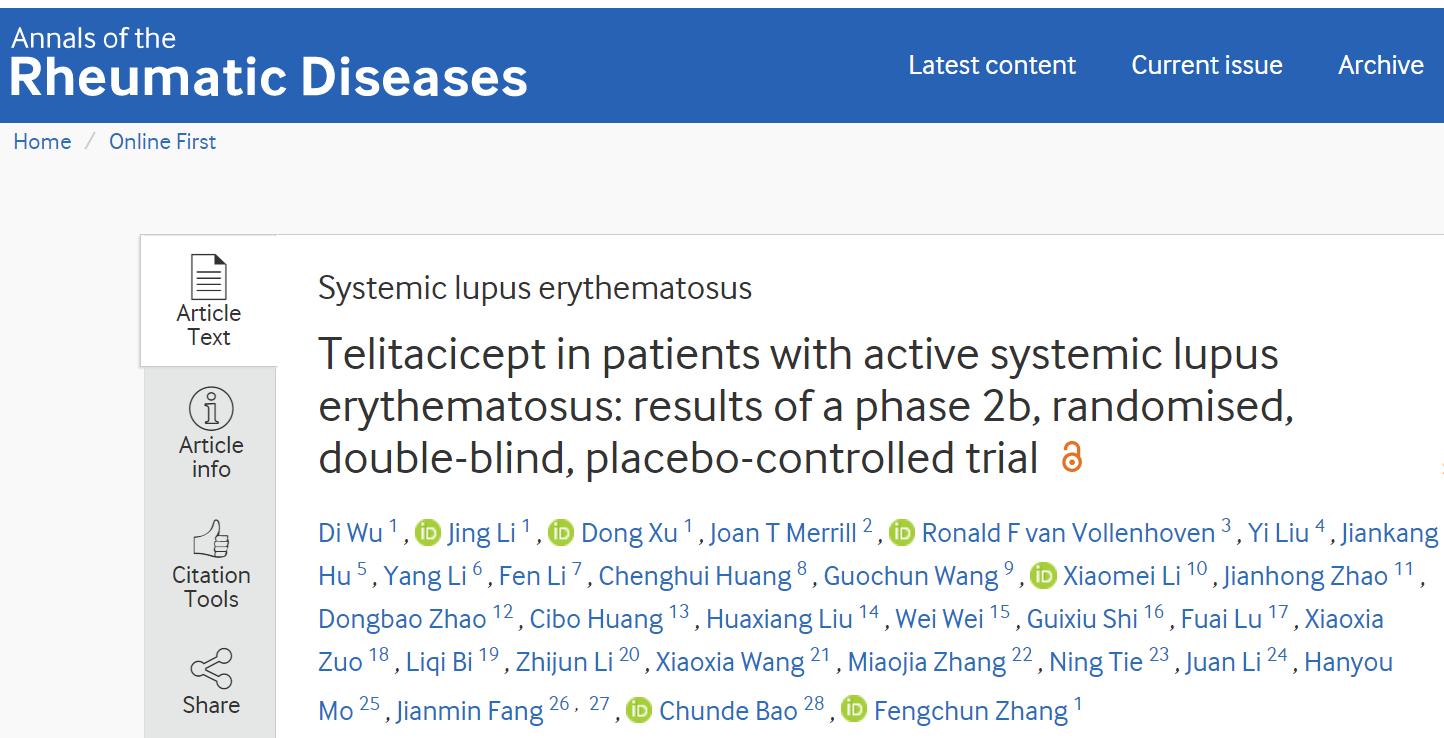Open the Article info icon
The width and height of the screenshot is (1444, 738).
click(211, 408)
